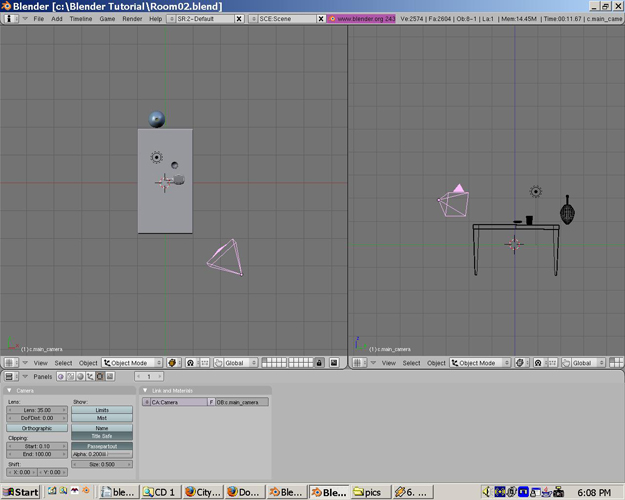Viewport: 625px width, 500px height.
Task: Click the OB:c.main_camera name field
Action: pyautogui.click(x=242, y=402)
